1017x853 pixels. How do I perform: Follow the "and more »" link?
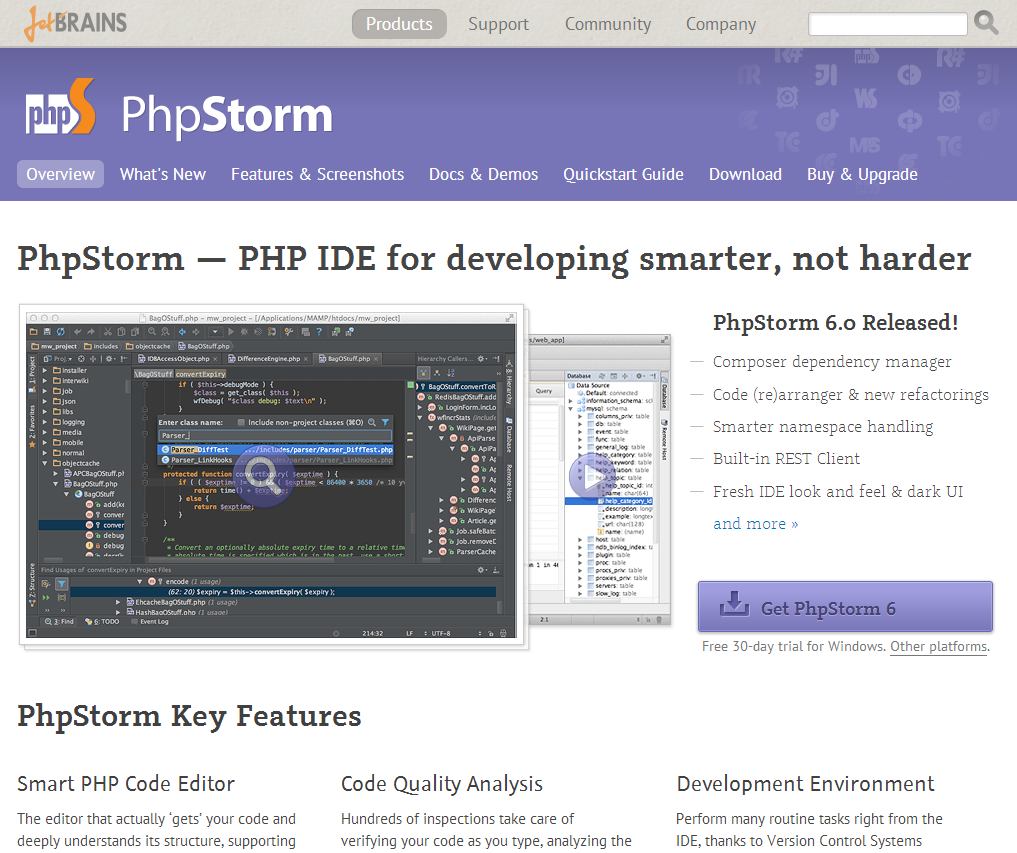(x=755, y=524)
